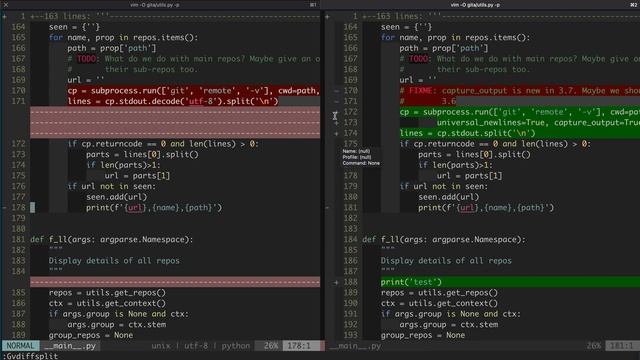640x360 pixels.
Task: Close the left terminal tab
Action: (6, 5)
